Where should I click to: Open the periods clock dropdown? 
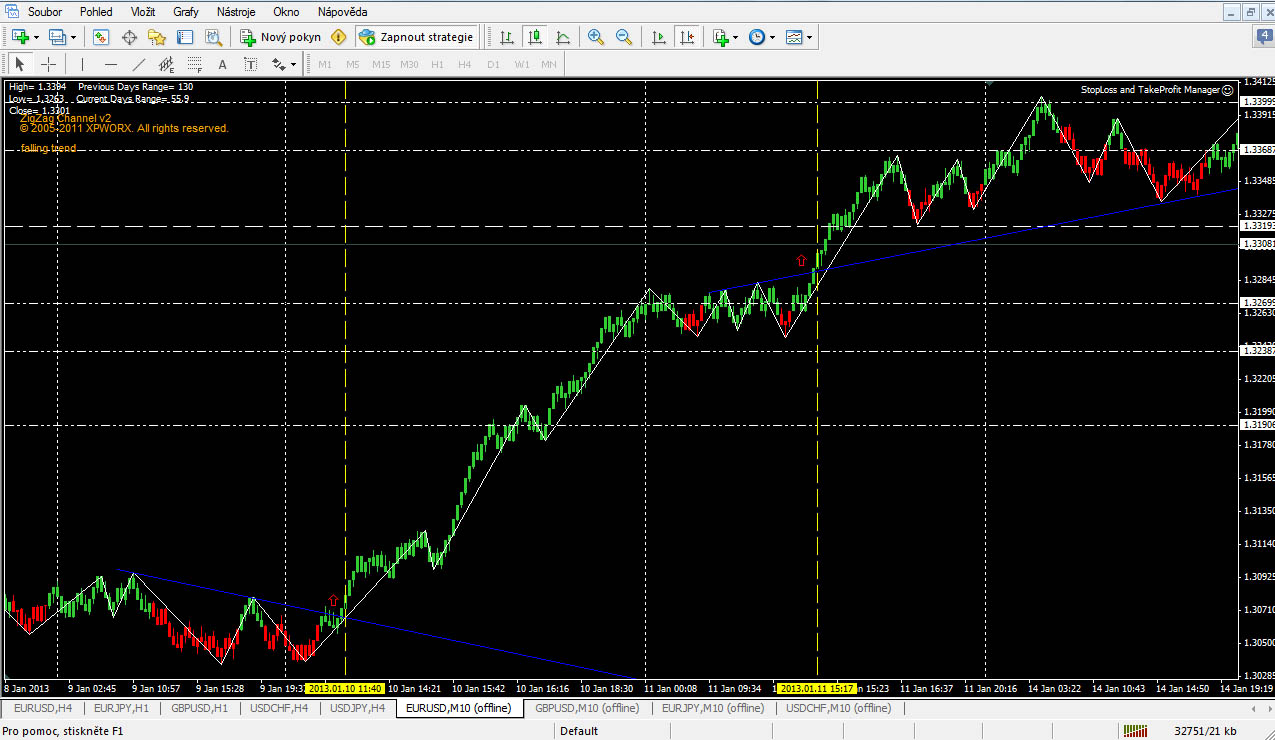(x=771, y=37)
